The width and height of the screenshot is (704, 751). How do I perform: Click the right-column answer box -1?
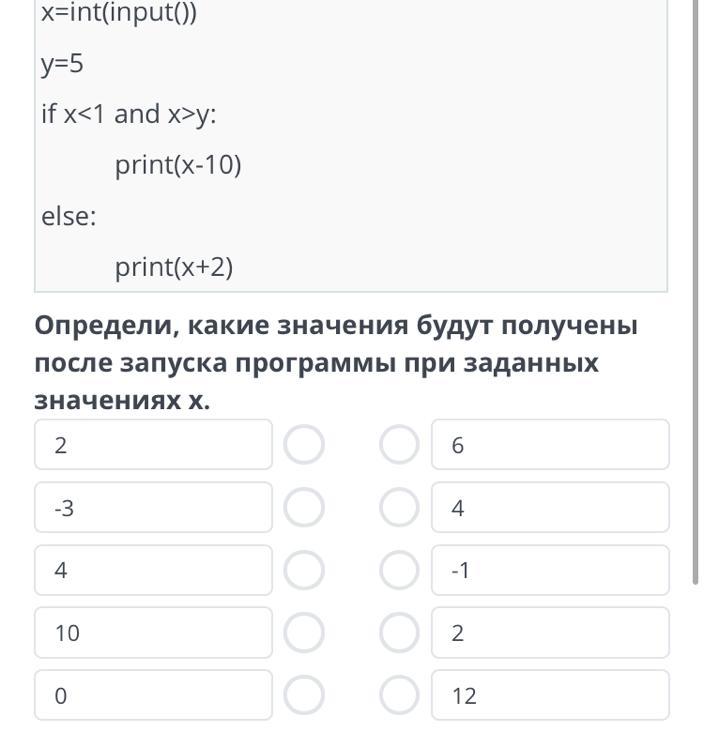tap(550, 571)
